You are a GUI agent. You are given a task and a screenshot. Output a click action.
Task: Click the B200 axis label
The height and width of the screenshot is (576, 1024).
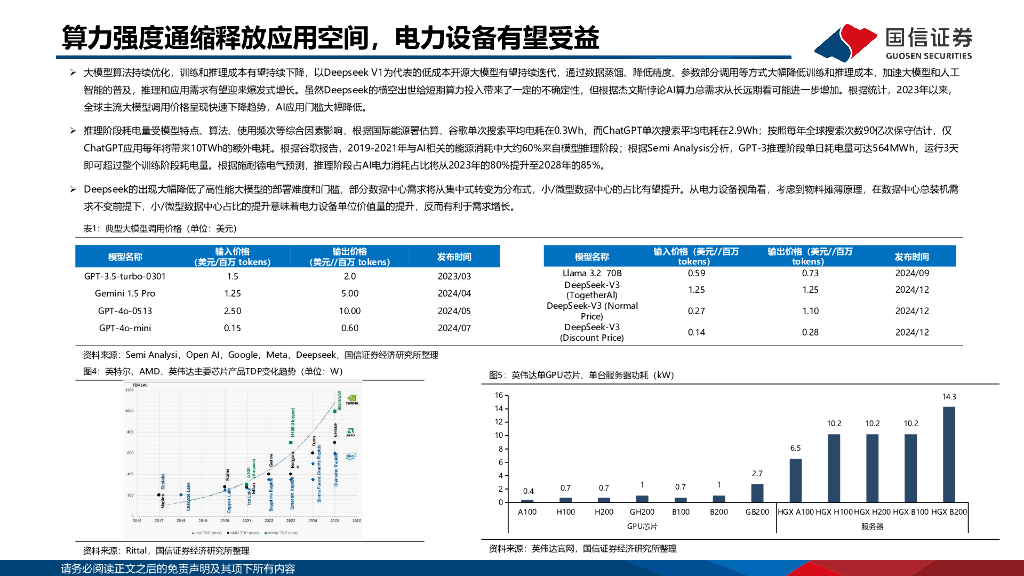click(718, 512)
